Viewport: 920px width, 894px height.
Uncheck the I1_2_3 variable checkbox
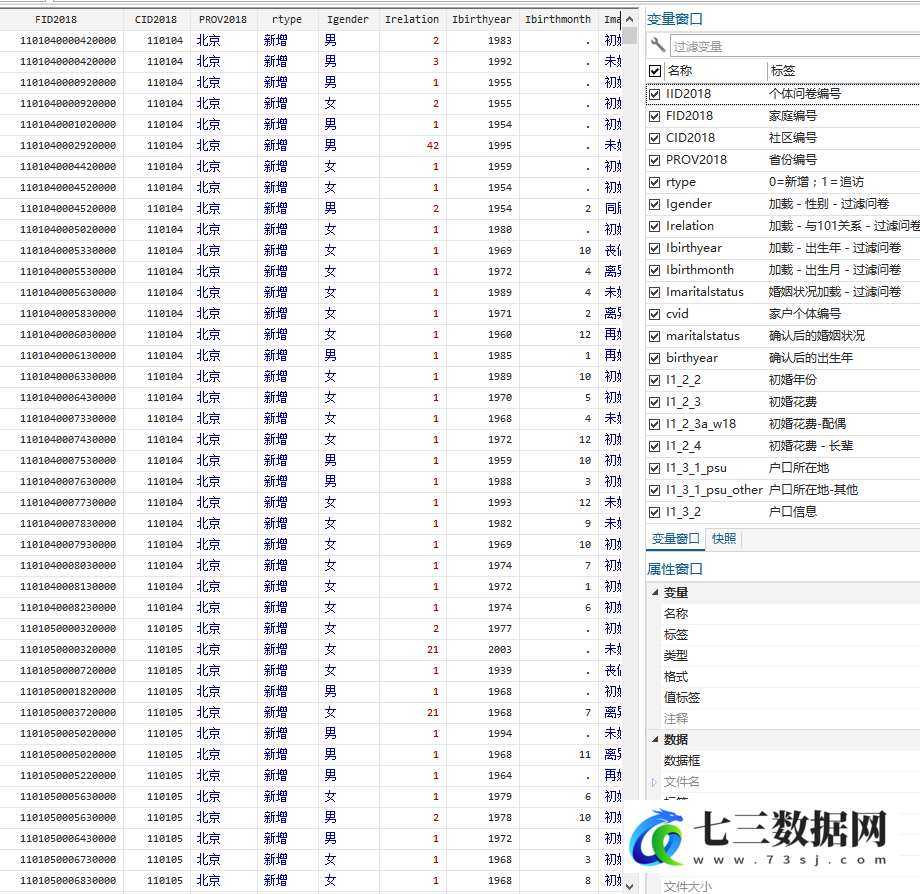point(655,402)
